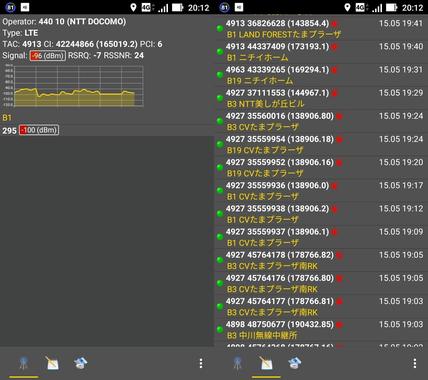Open overflow menu in left screen
This screenshot has height=380, width=428.
pyautogui.click(x=201, y=363)
